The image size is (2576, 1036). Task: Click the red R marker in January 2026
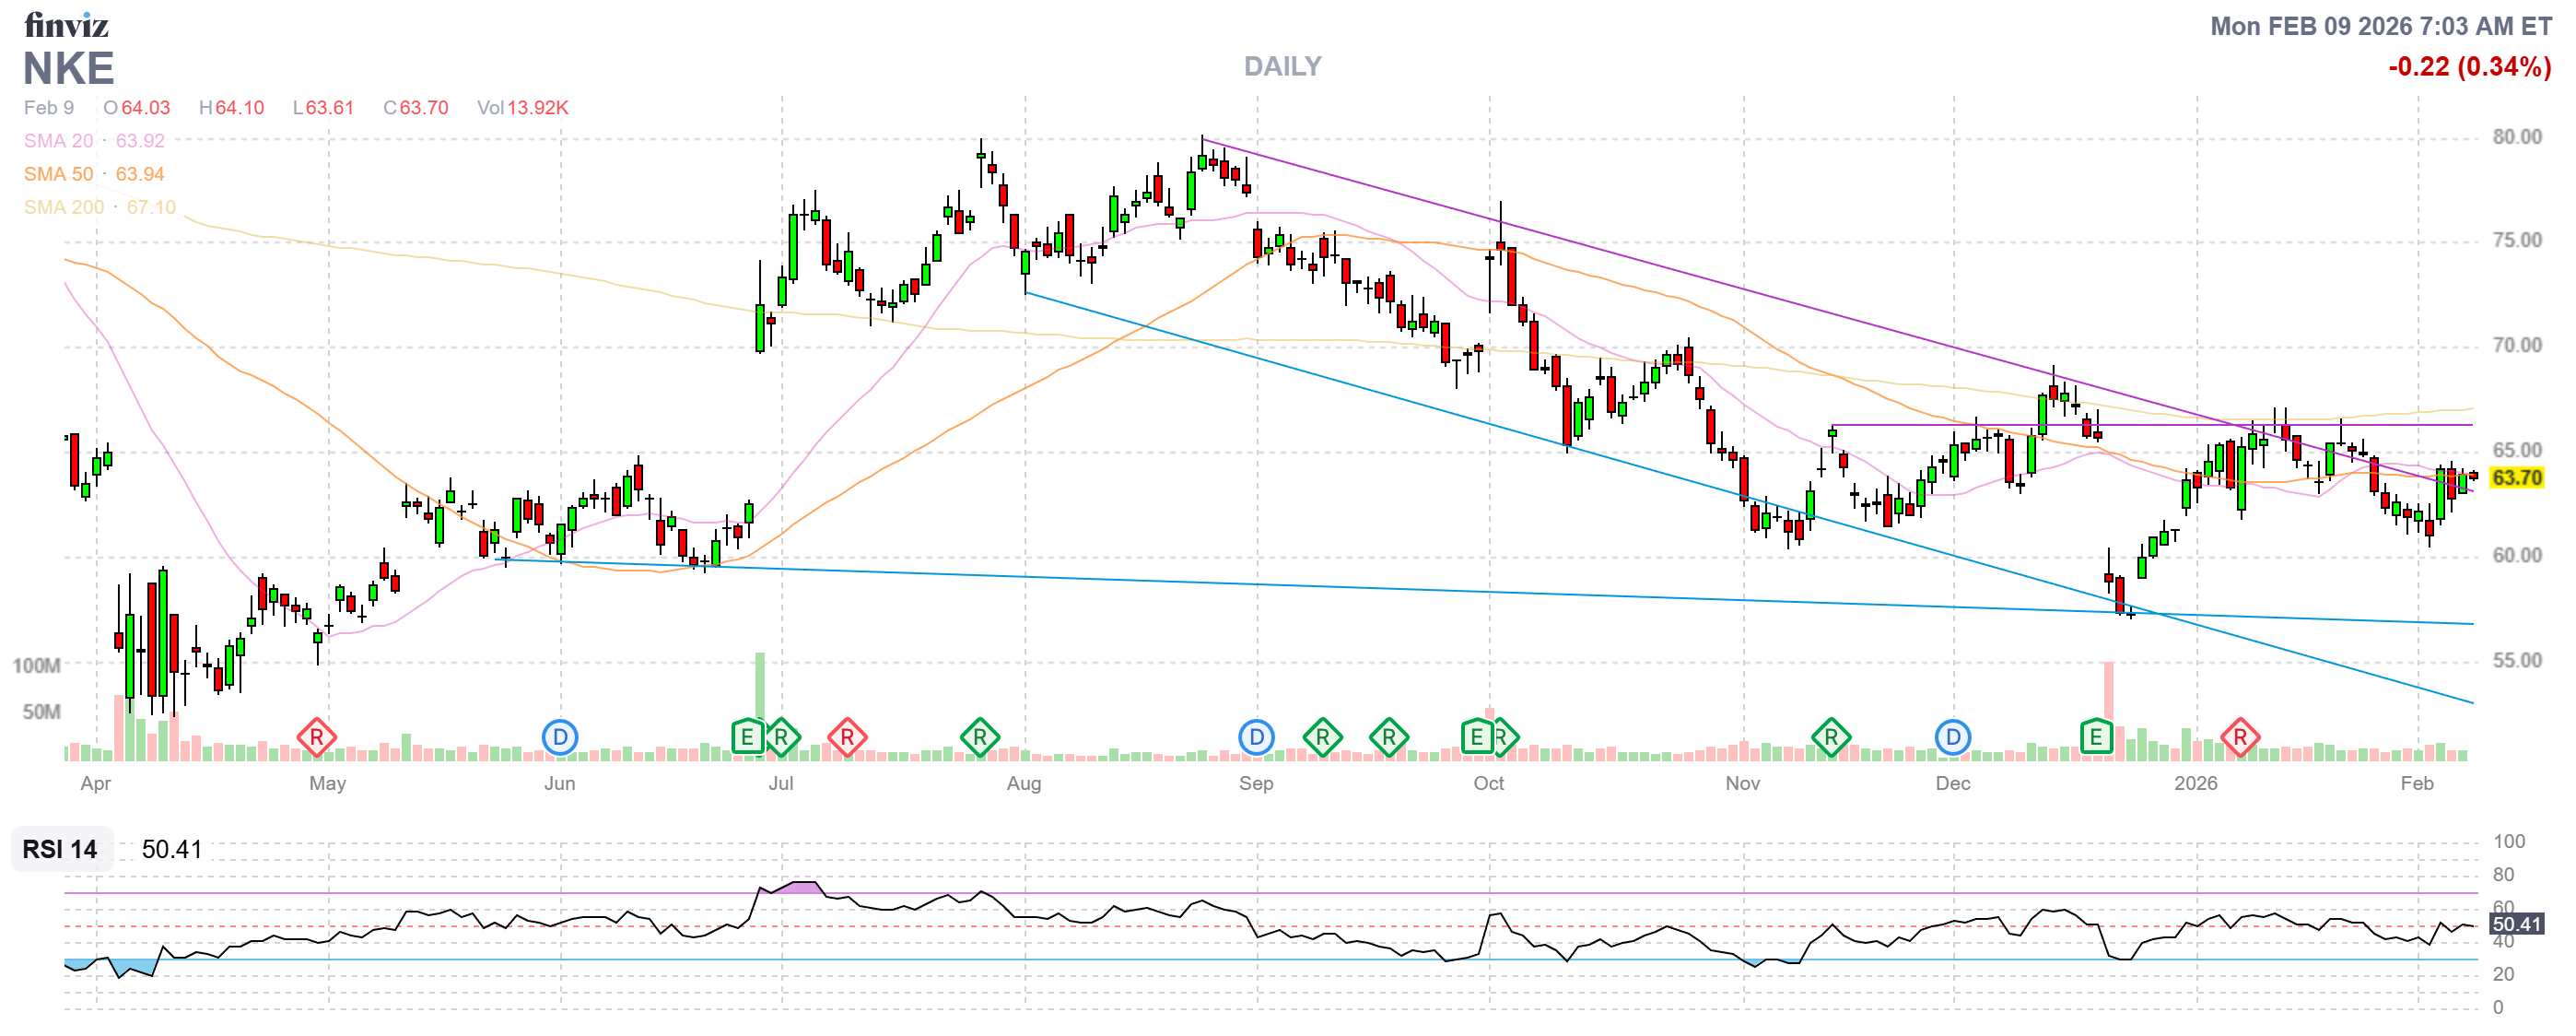pyautogui.click(x=2240, y=738)
